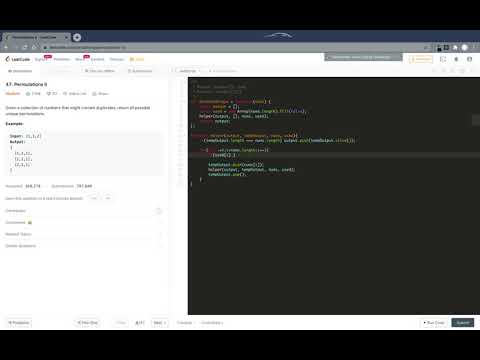Switch to the Submissions tab

pyautogui.click(x=140, y=71)
